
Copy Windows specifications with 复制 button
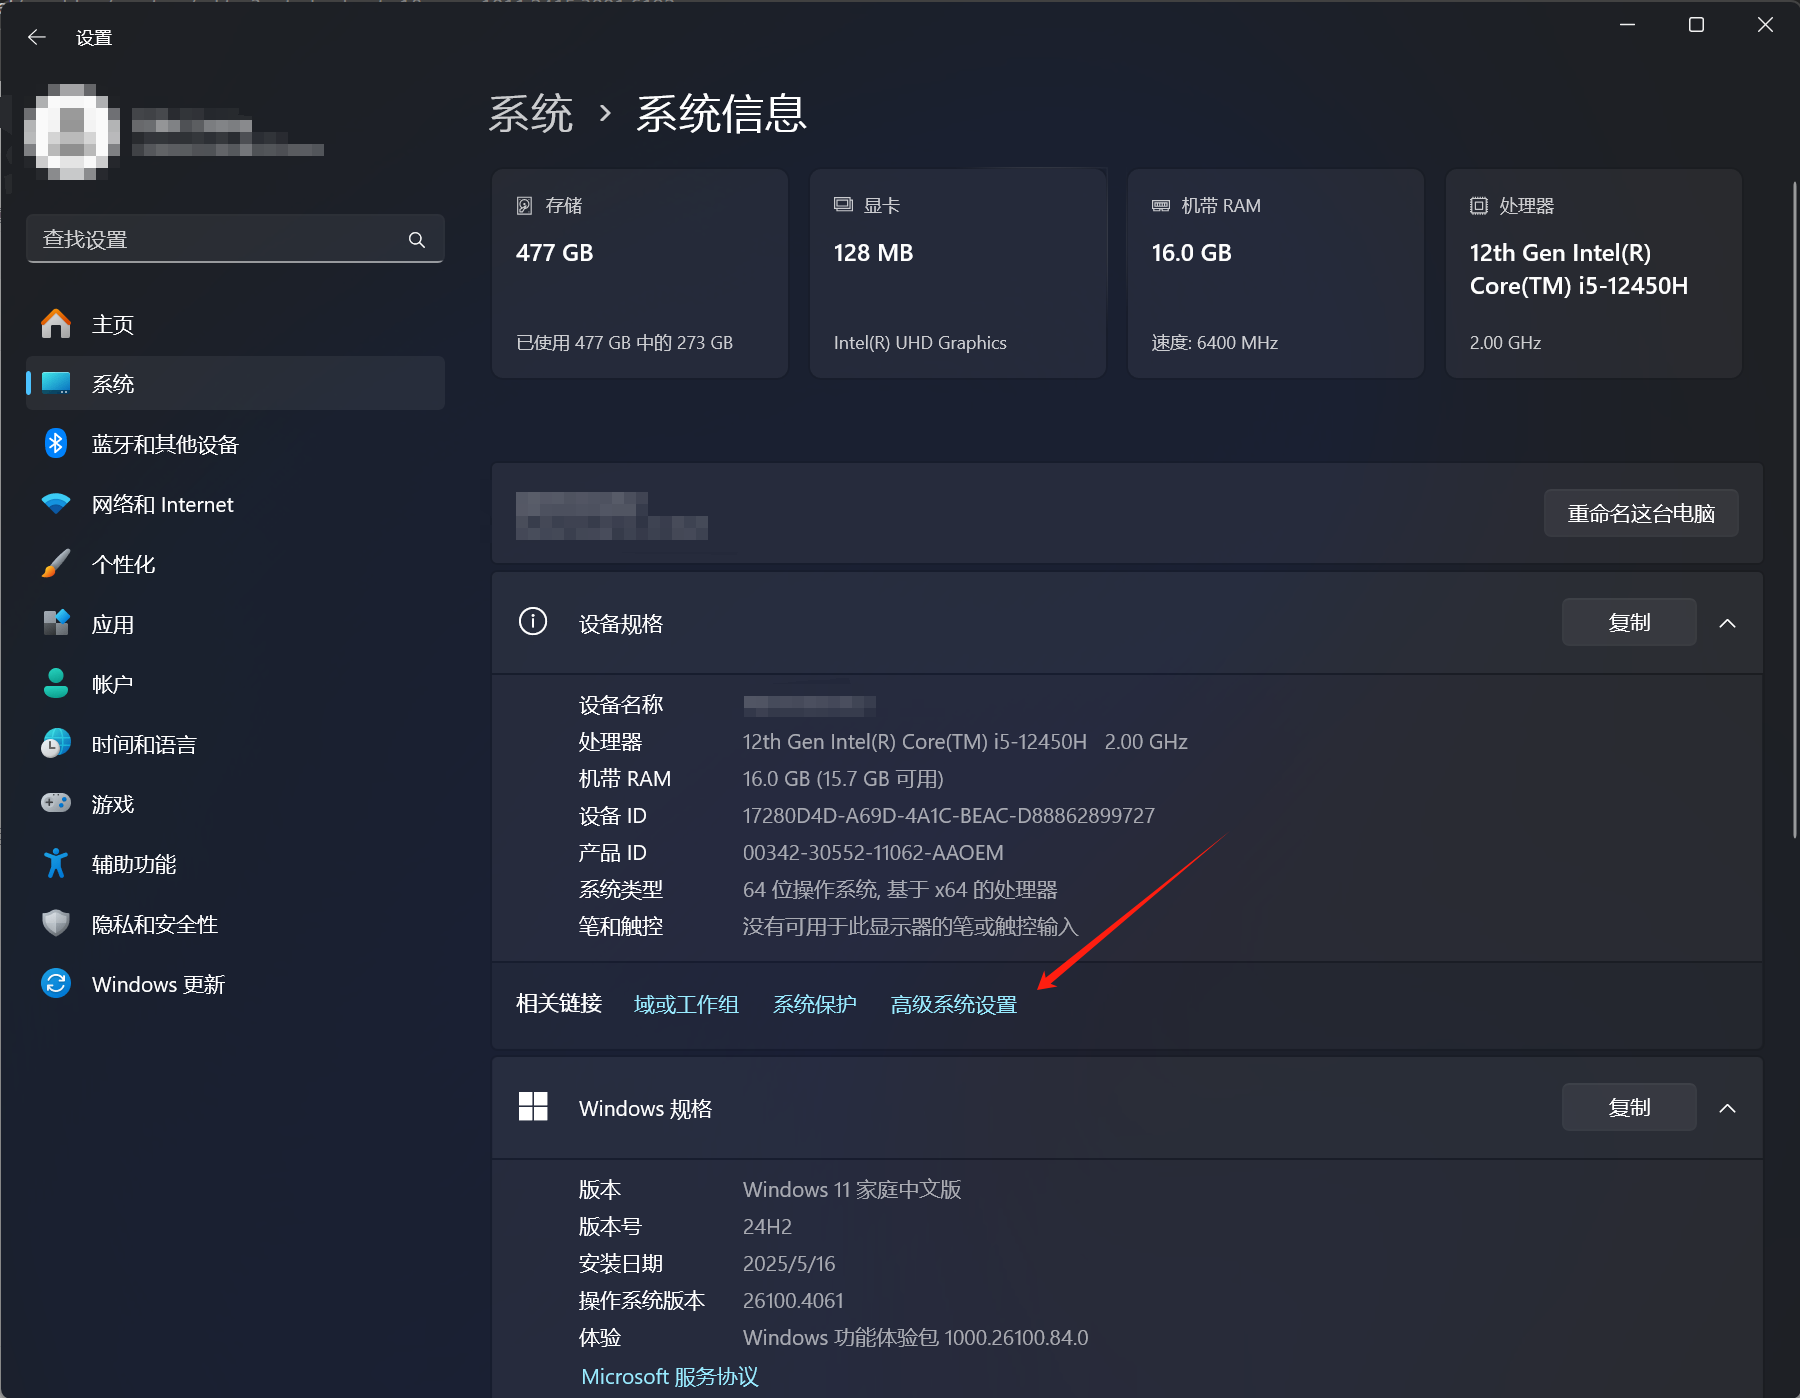1629,1107
